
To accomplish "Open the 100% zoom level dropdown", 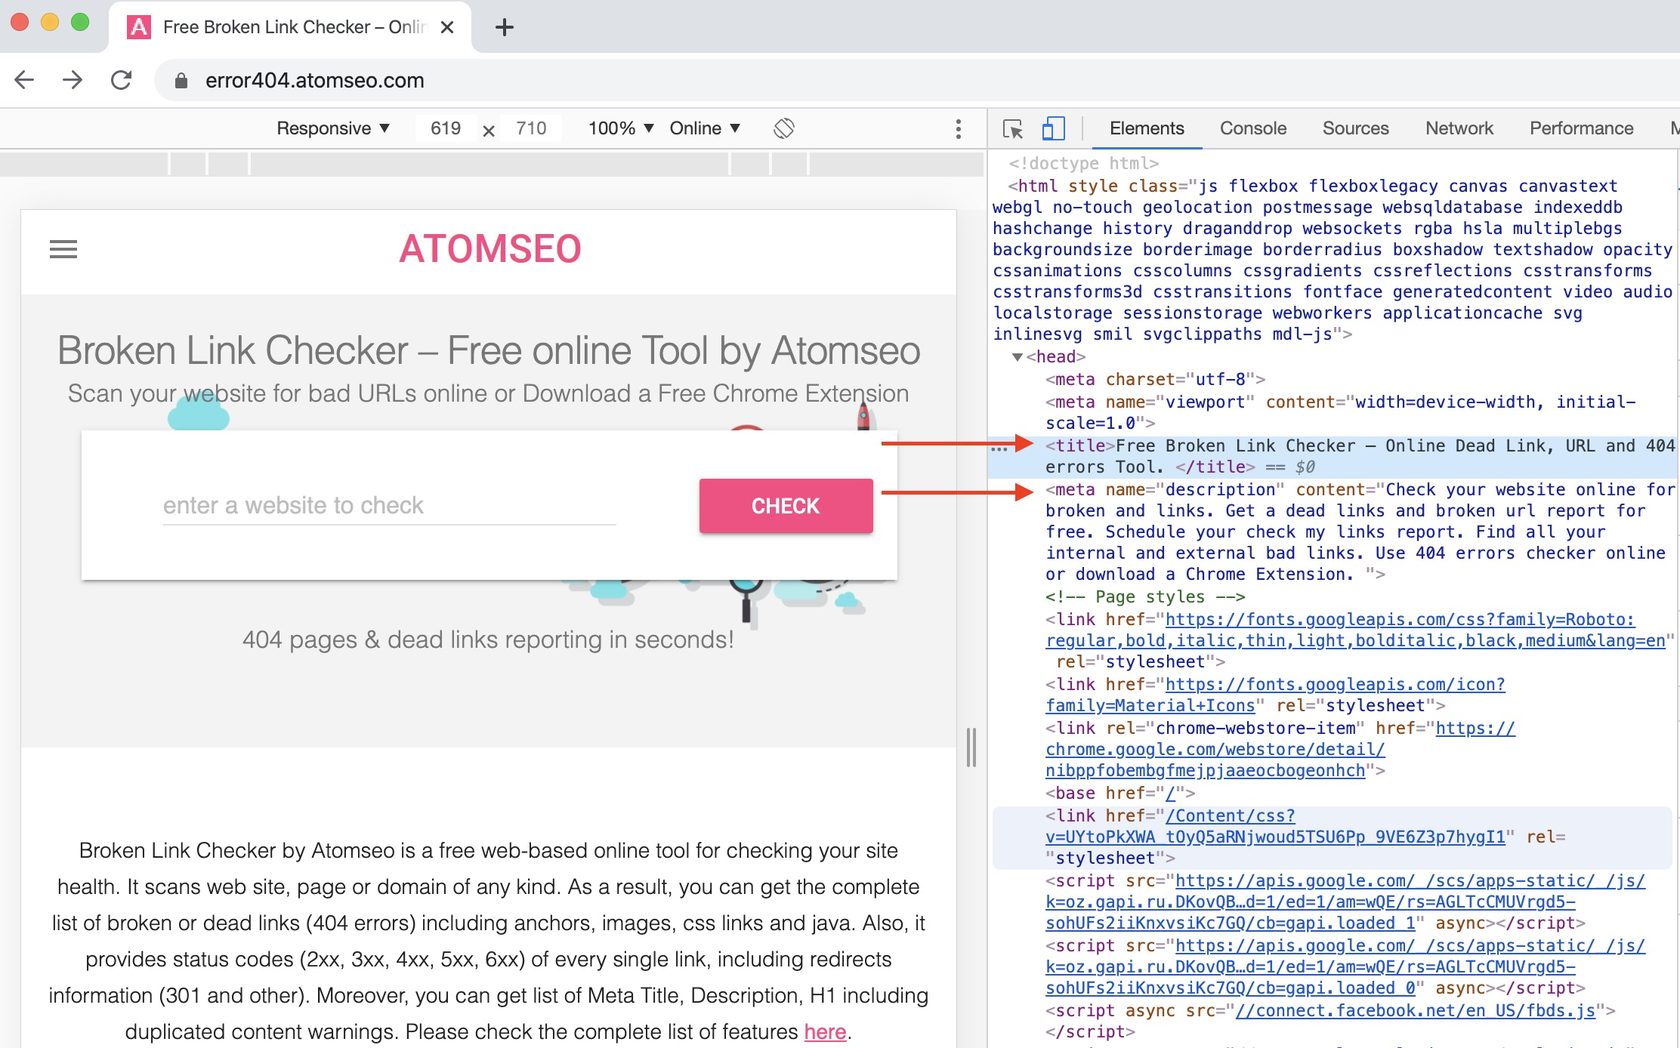I will coord(619,128).
